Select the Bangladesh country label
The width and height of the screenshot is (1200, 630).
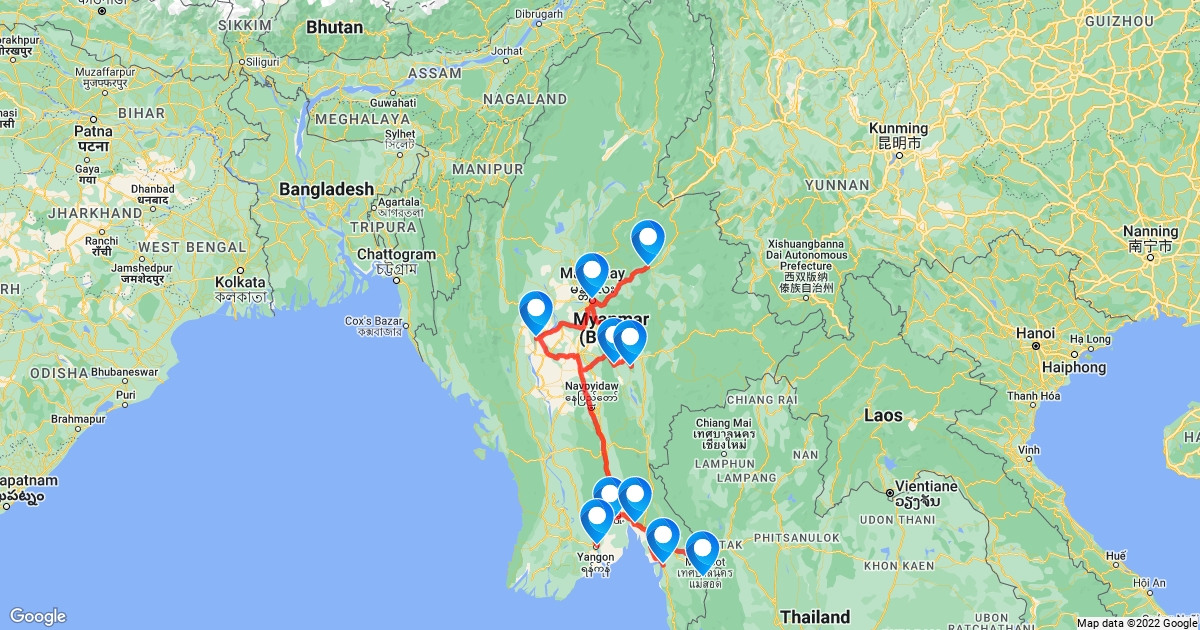click(326, 189)
